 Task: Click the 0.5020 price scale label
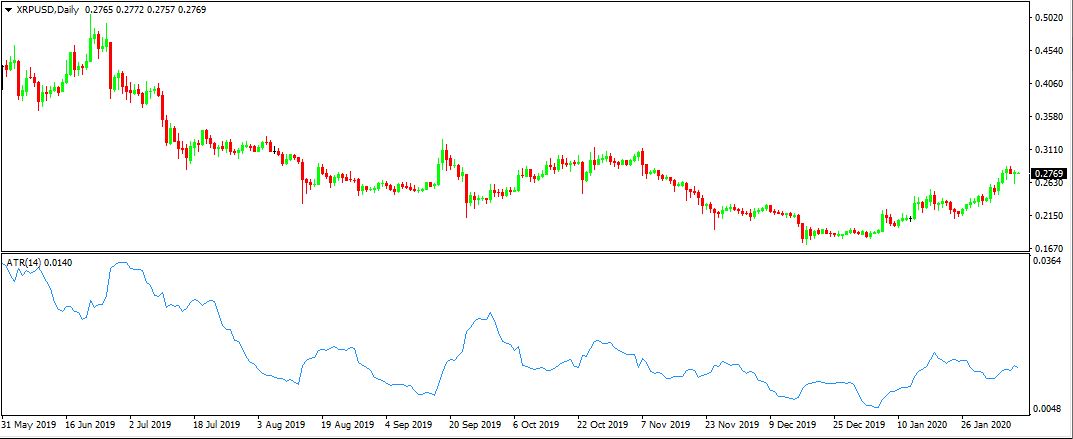pyautogui.click(x=1049, y=18)
